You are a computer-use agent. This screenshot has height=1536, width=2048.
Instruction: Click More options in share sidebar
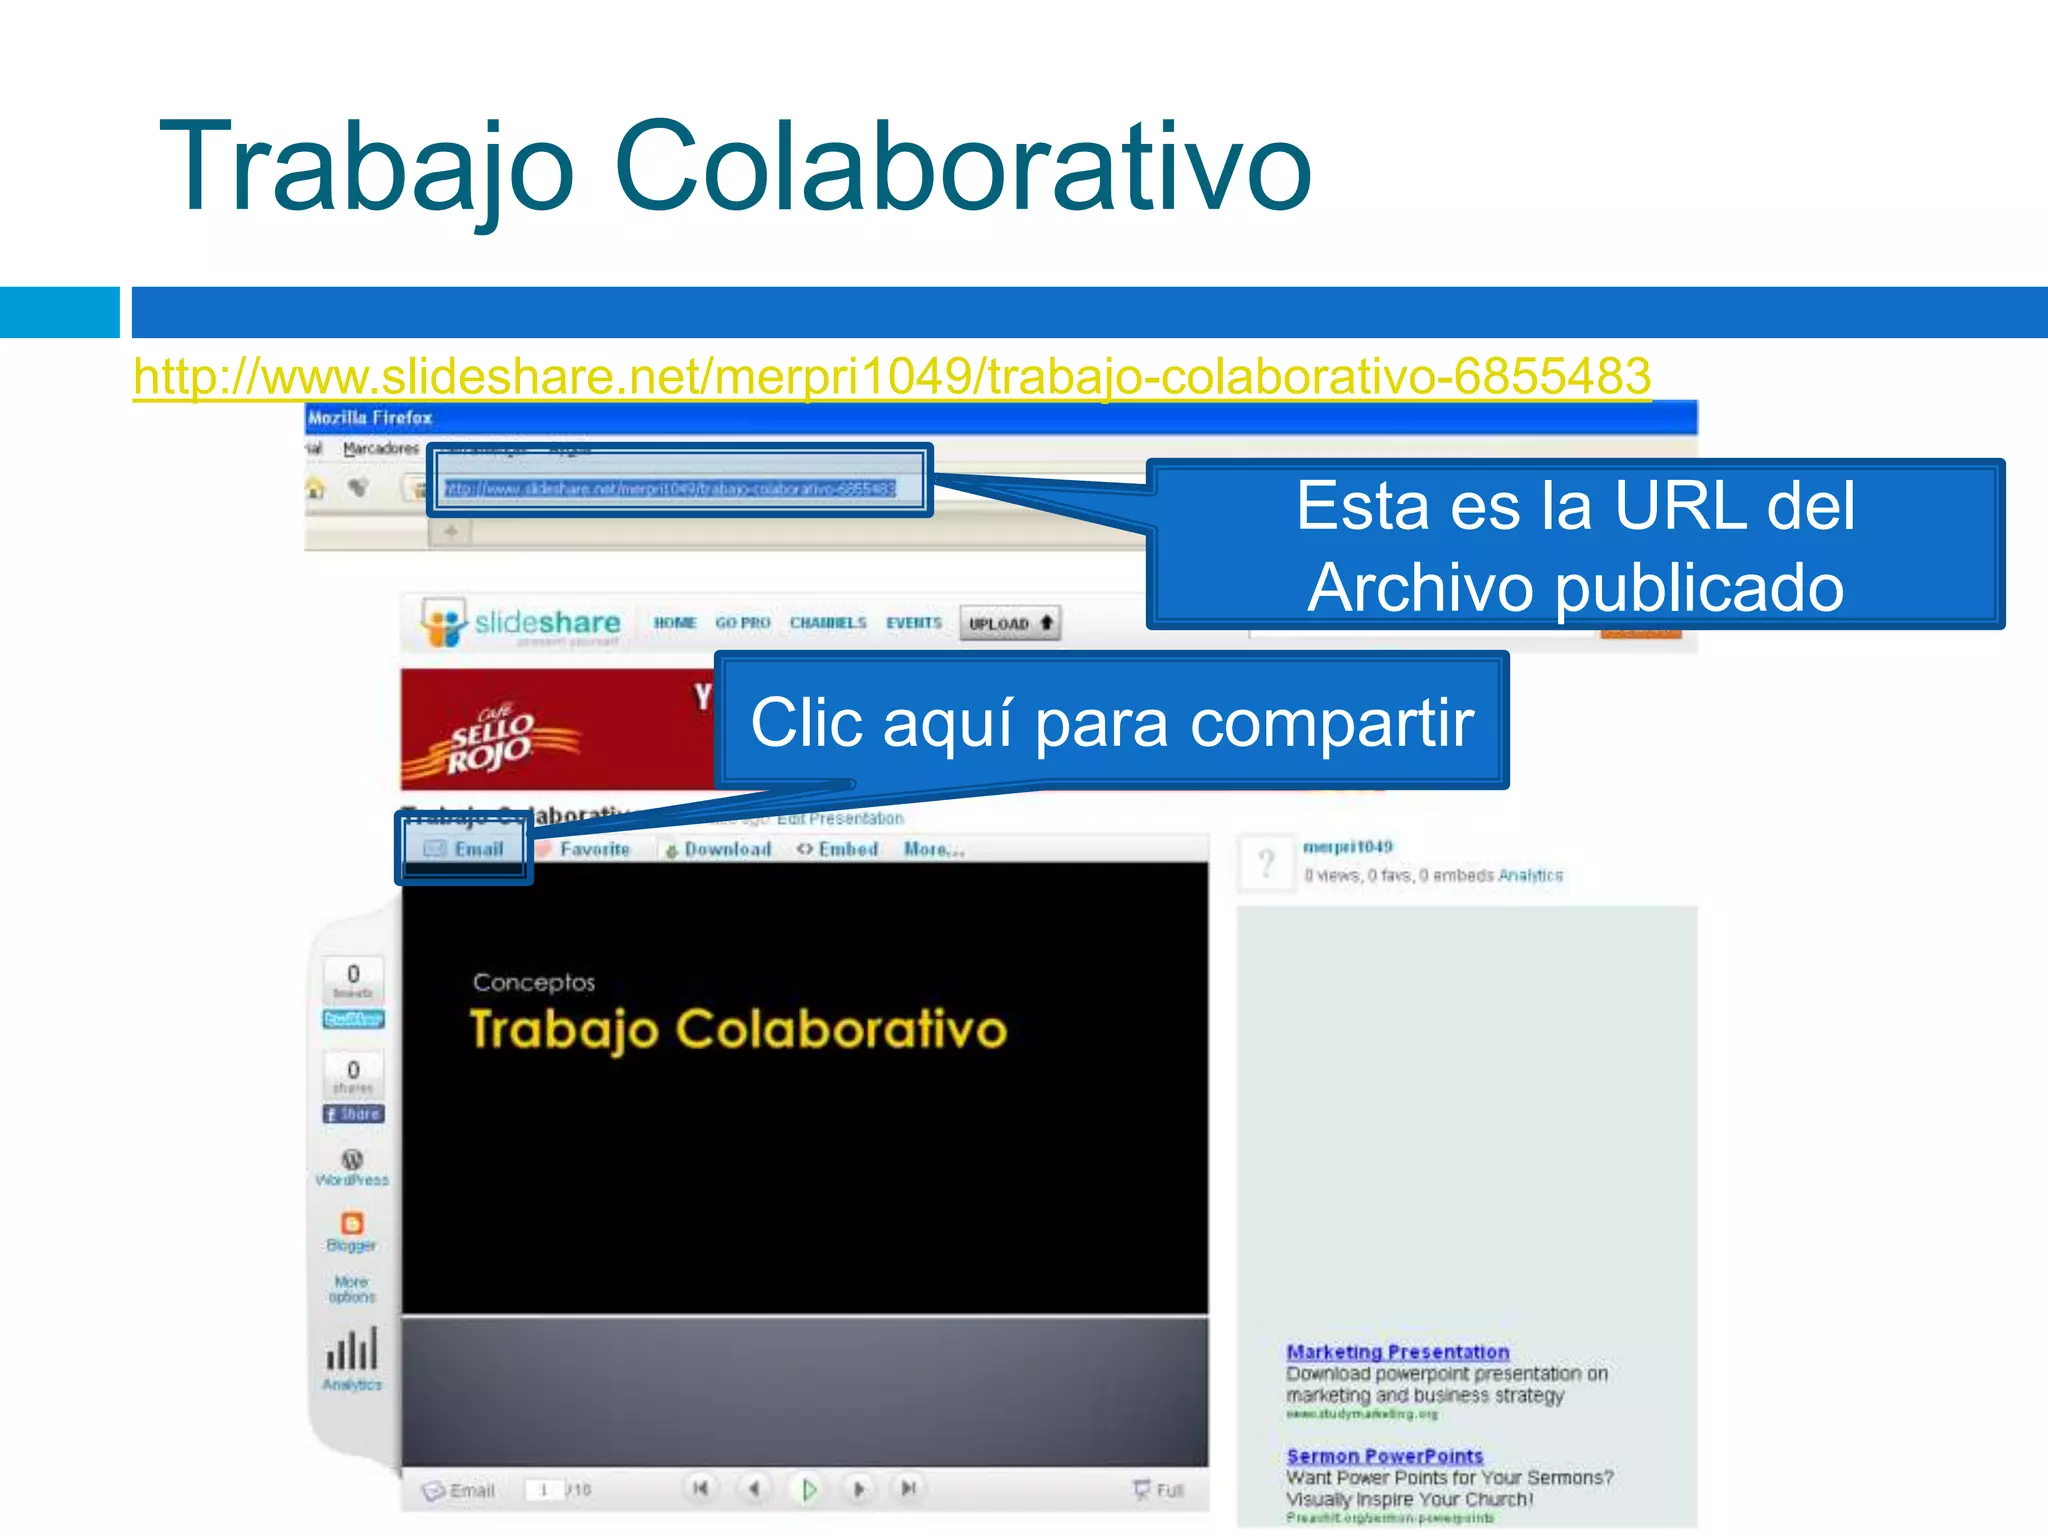point(352,1289)
